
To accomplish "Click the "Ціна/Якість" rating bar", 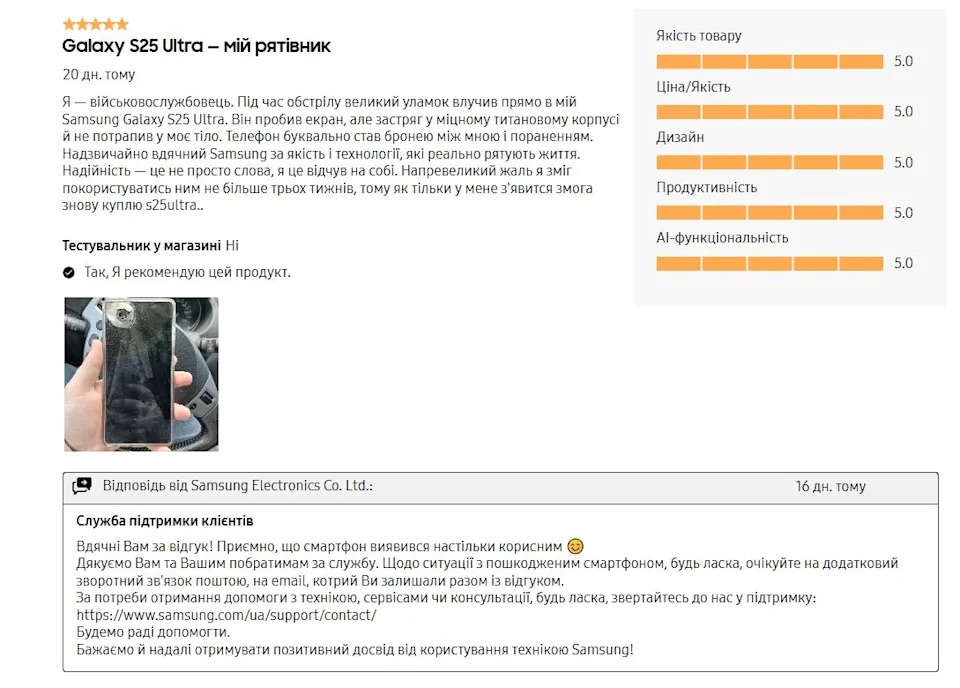I will click(769, 111).
